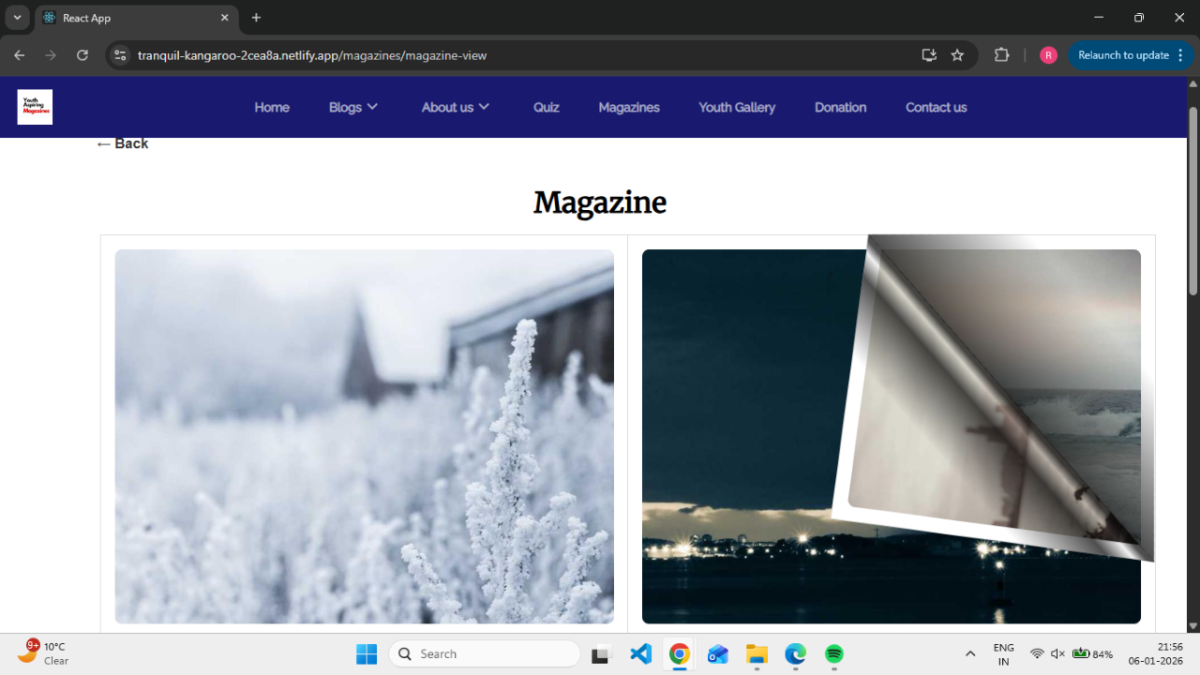Open the site information icon beside URL

(x=120, y=55)
